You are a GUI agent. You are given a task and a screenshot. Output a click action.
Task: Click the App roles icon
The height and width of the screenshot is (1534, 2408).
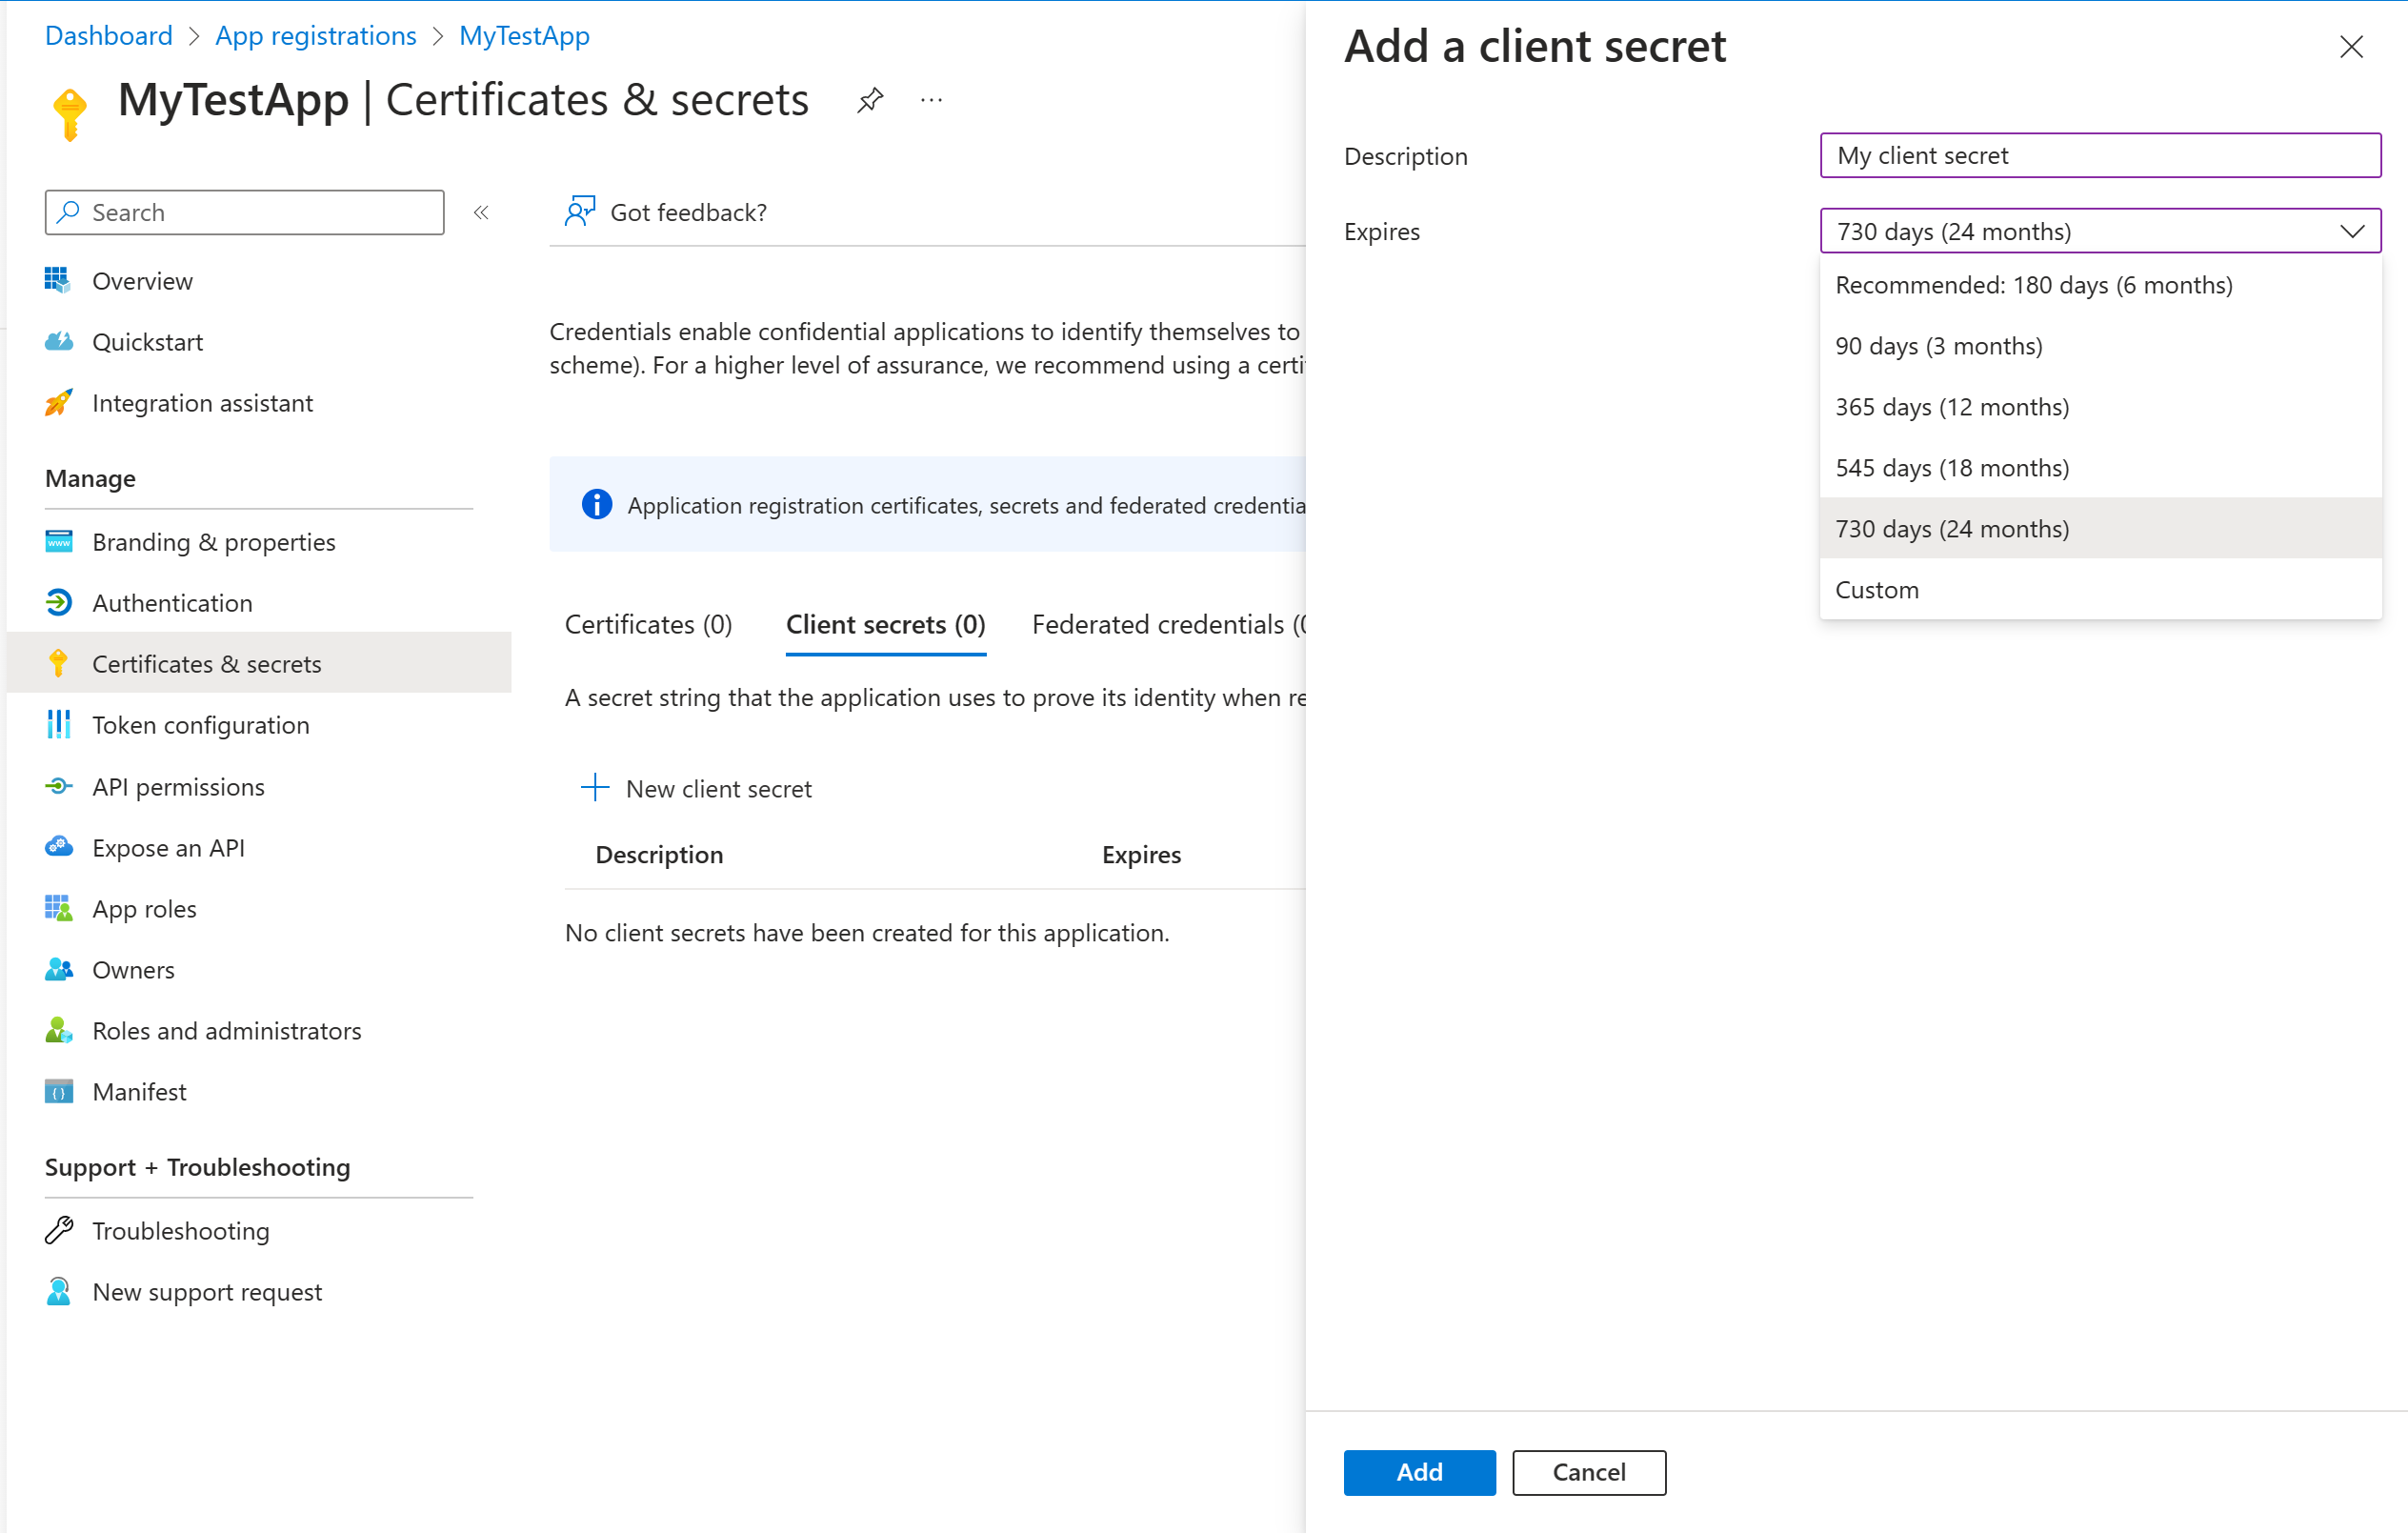coord(58,909)
